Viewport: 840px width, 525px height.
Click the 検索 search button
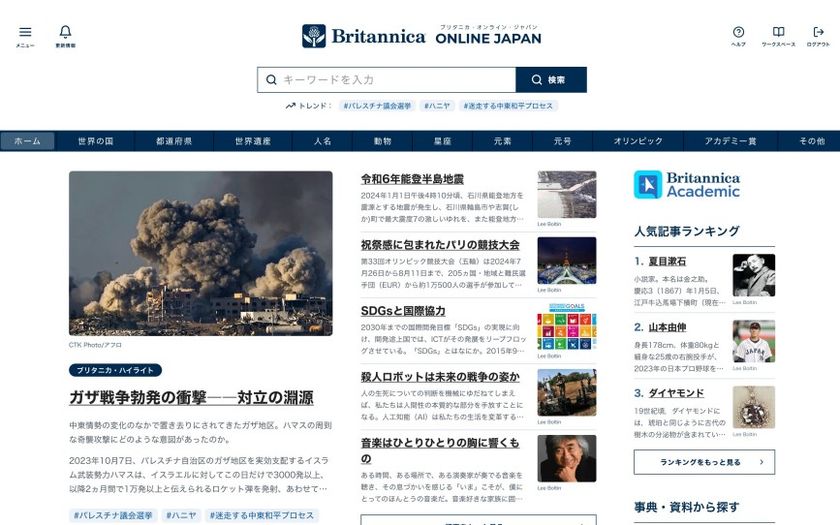click(551, 80)
